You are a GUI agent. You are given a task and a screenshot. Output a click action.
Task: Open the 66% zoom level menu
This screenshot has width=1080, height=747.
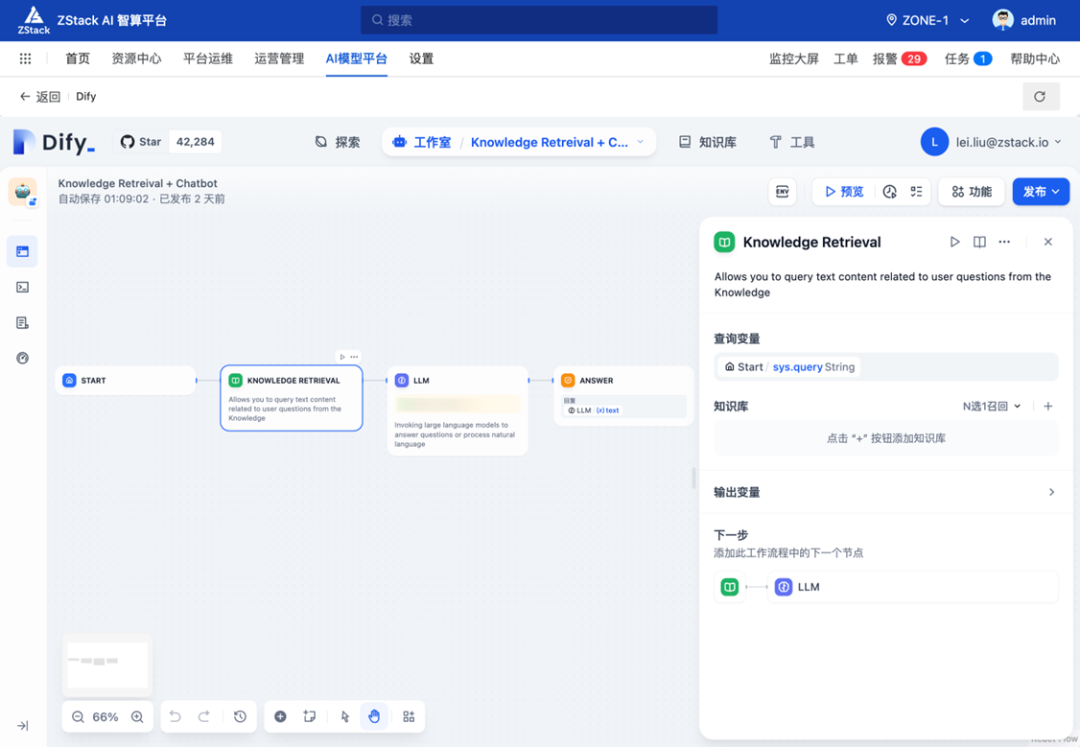105,717
